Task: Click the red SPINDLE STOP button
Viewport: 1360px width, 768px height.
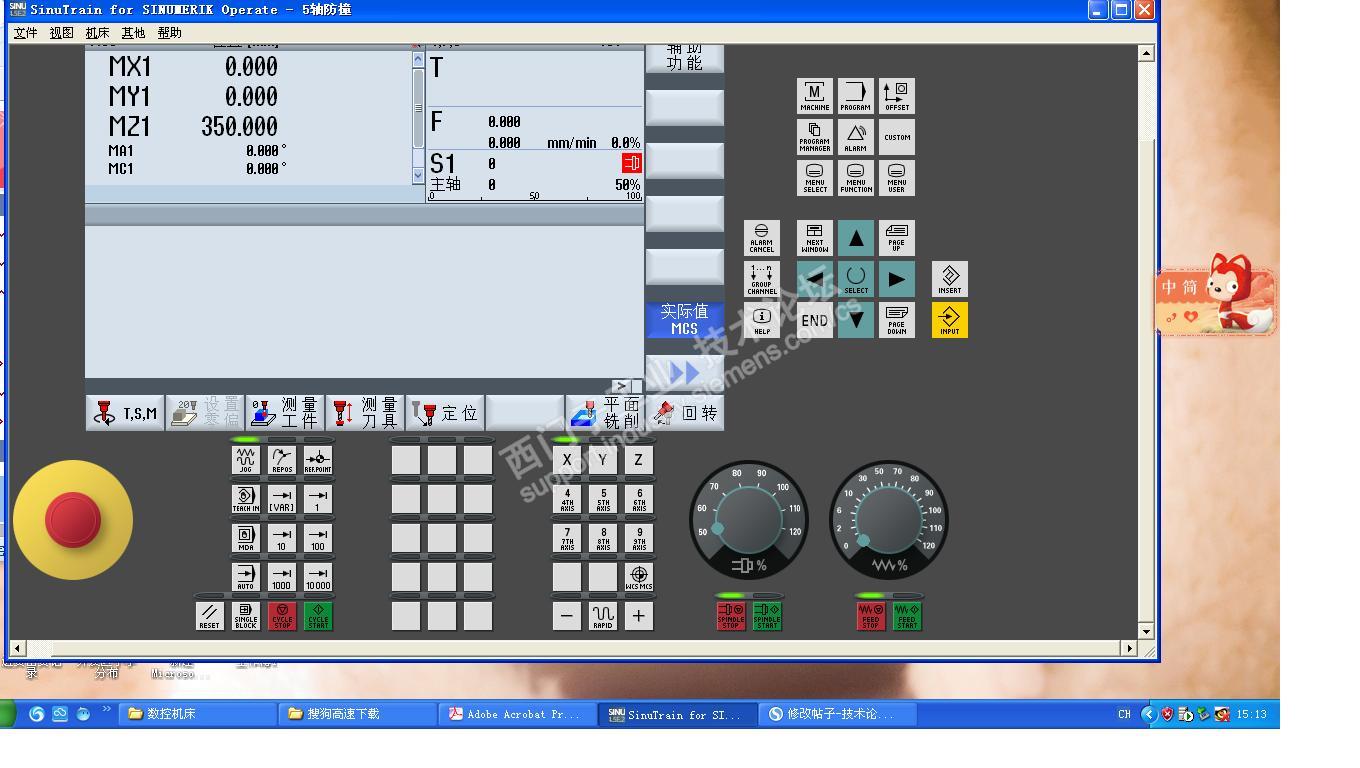Action: [731, 616]
